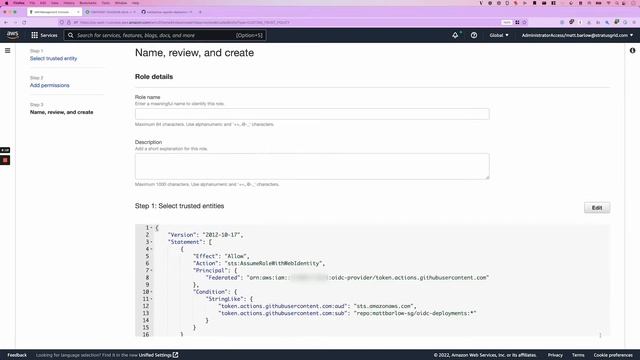The height and width of the screenshot is (360, 640).
Task: Click the Federated ARN line in code
Action: [x=347, y=278]
